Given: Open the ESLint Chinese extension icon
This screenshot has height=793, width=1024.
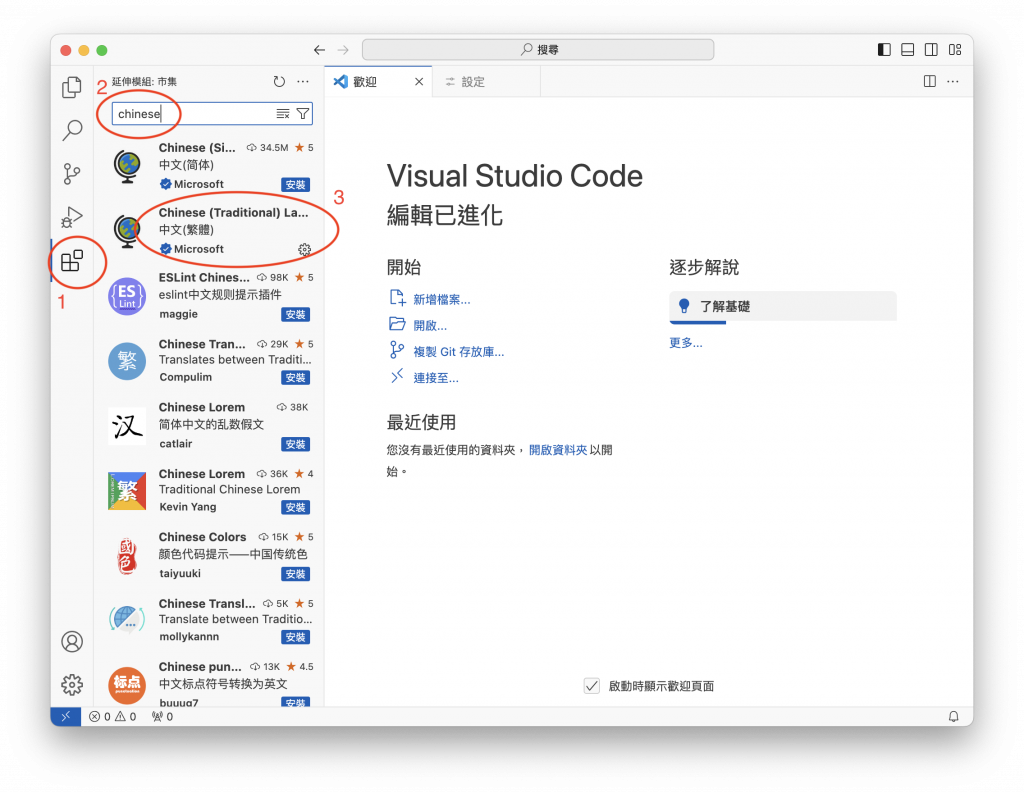Looking at the screenshot, I should [x=127, y=296].
